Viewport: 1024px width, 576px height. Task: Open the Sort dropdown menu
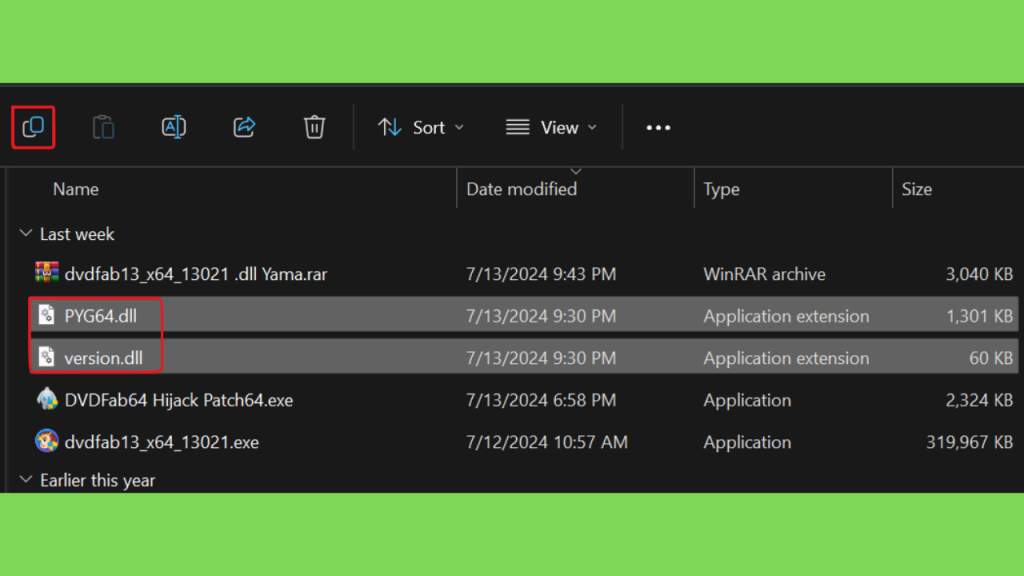click(421, 127)
